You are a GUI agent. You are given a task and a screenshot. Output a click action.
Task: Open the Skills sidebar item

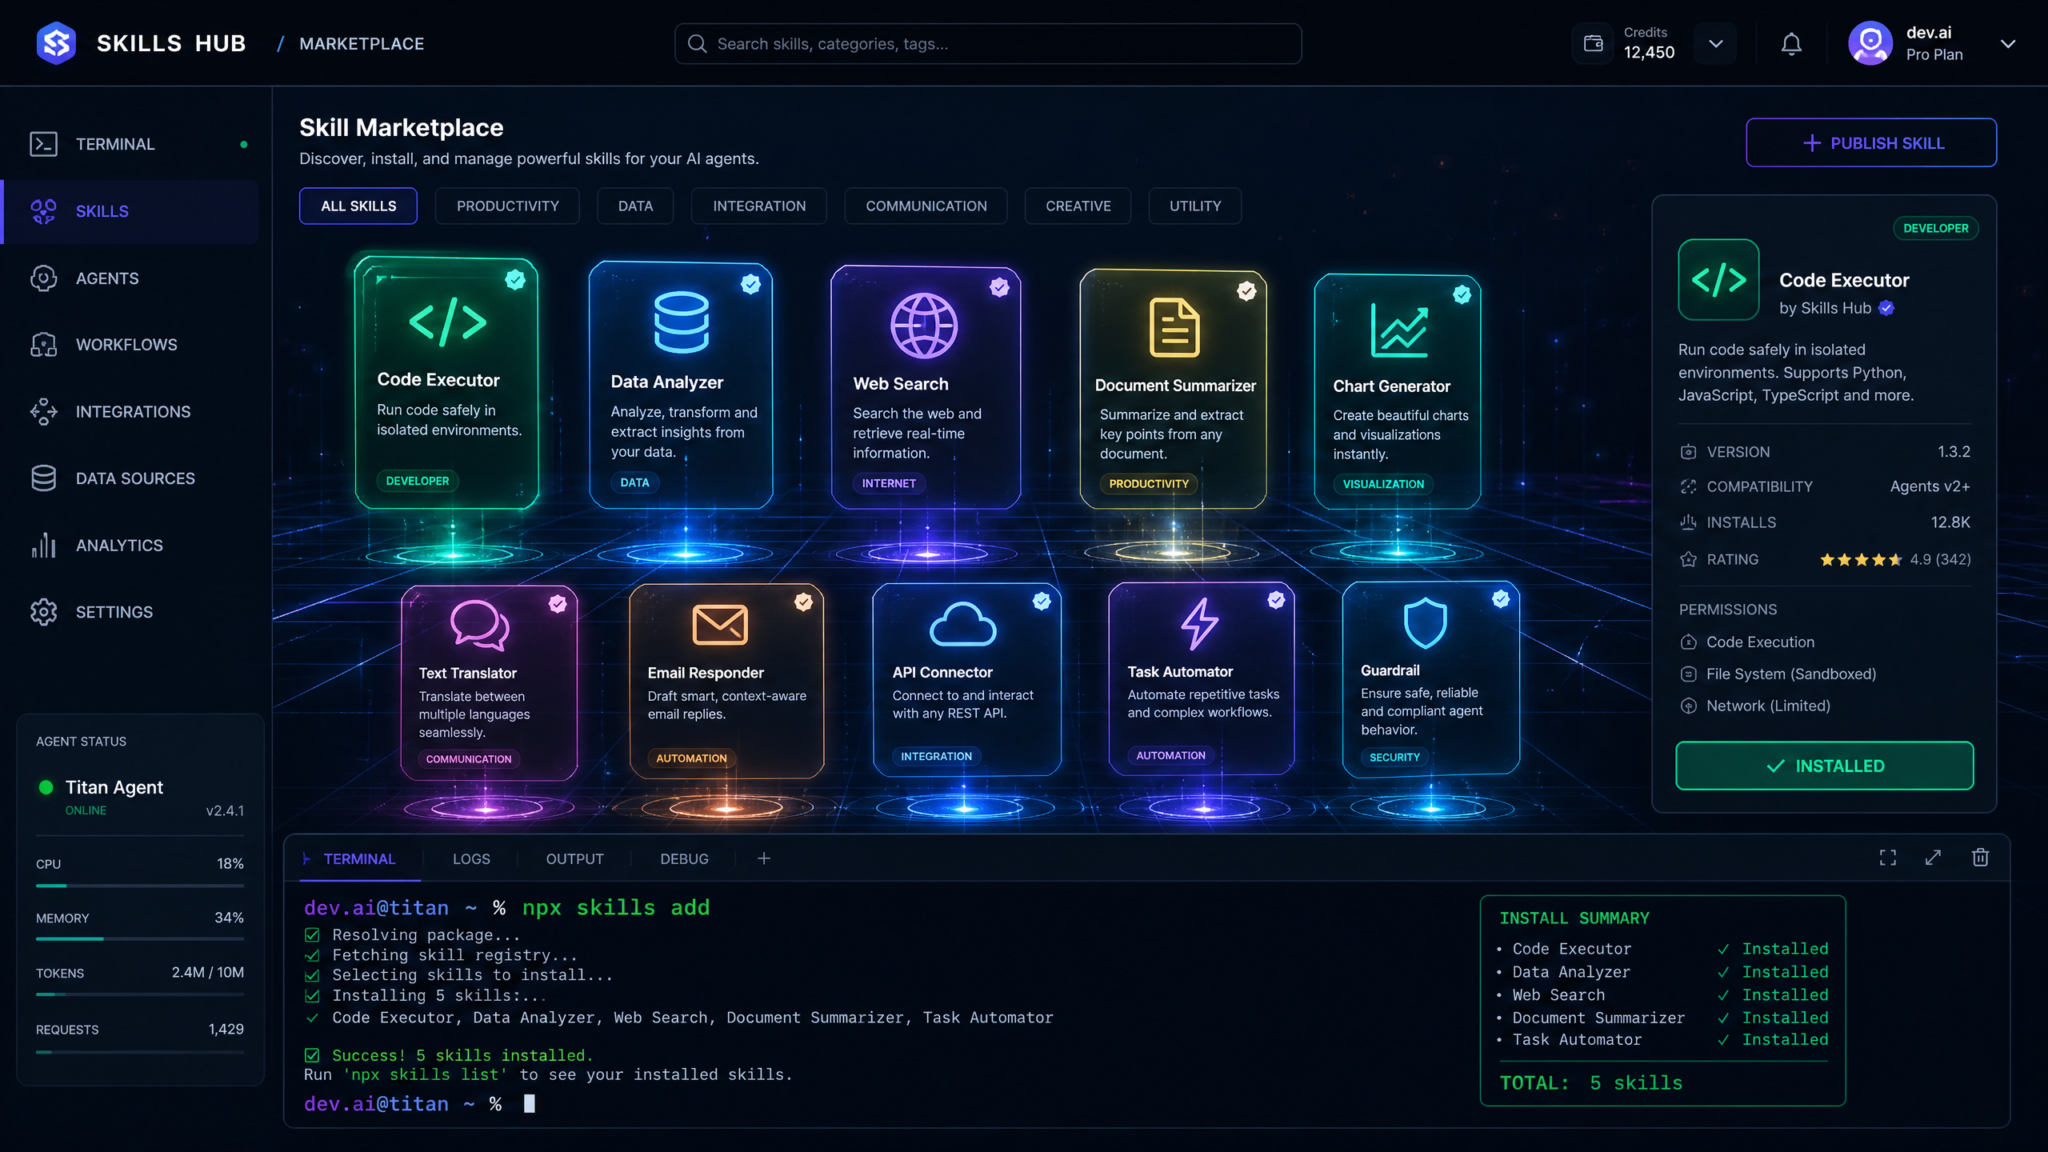(x=130, y=211)
